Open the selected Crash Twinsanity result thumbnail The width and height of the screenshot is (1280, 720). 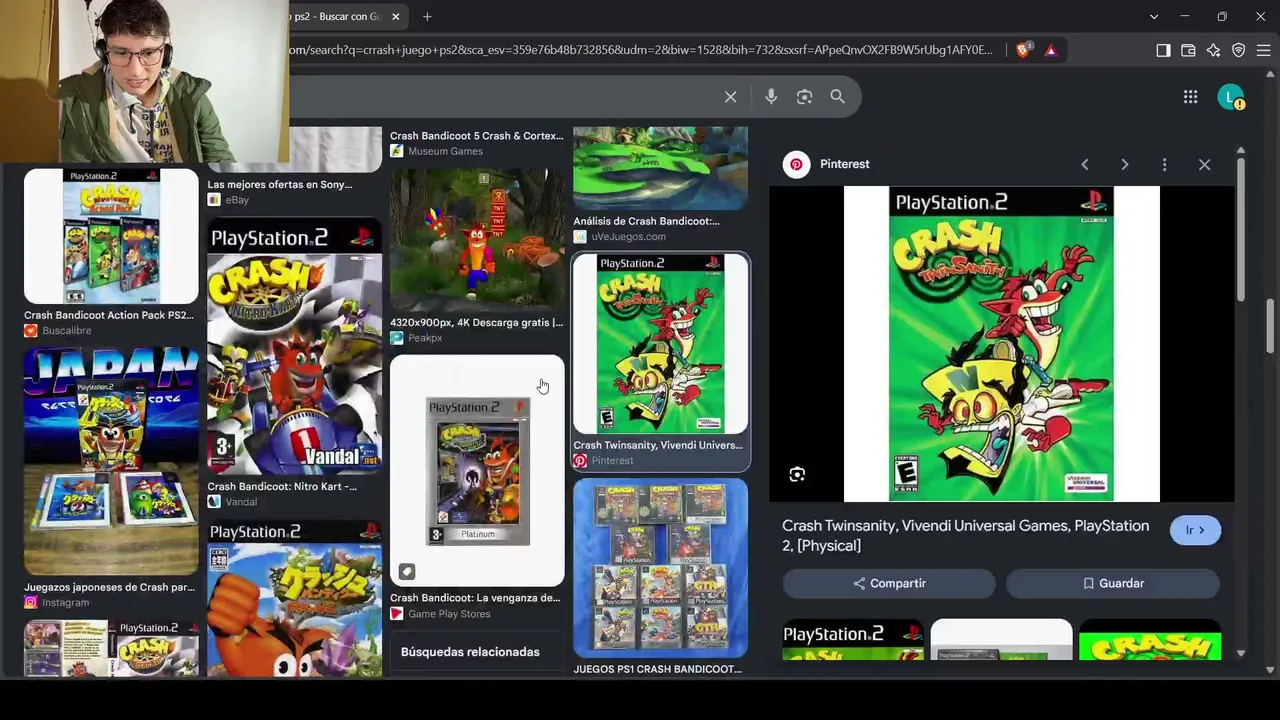[x=660, y=344]
